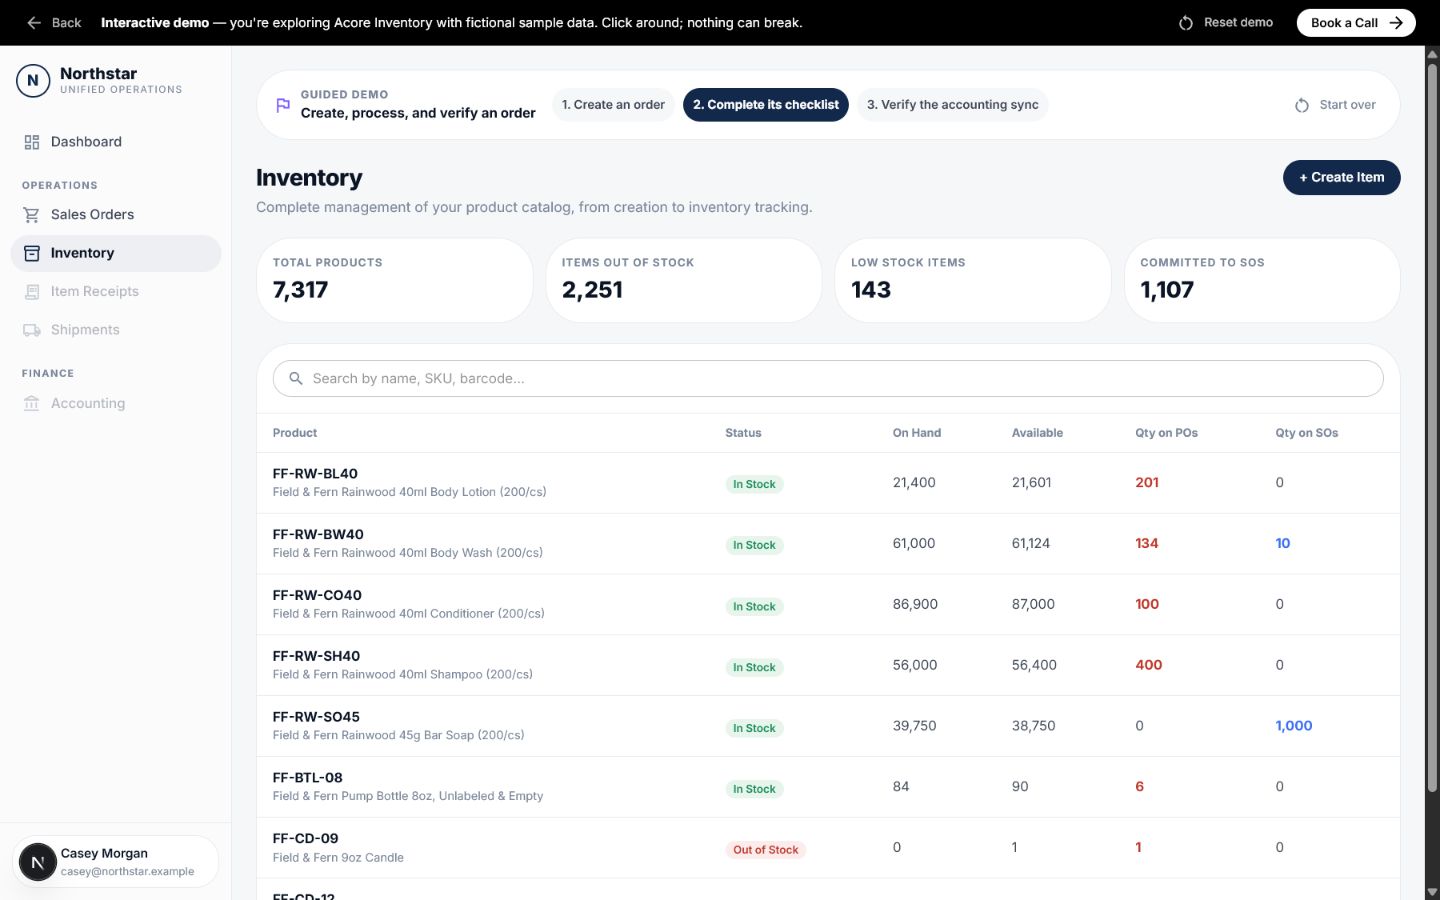Click the Book a Call button
Screen dimensions: 1440x900
[1356, 22]
